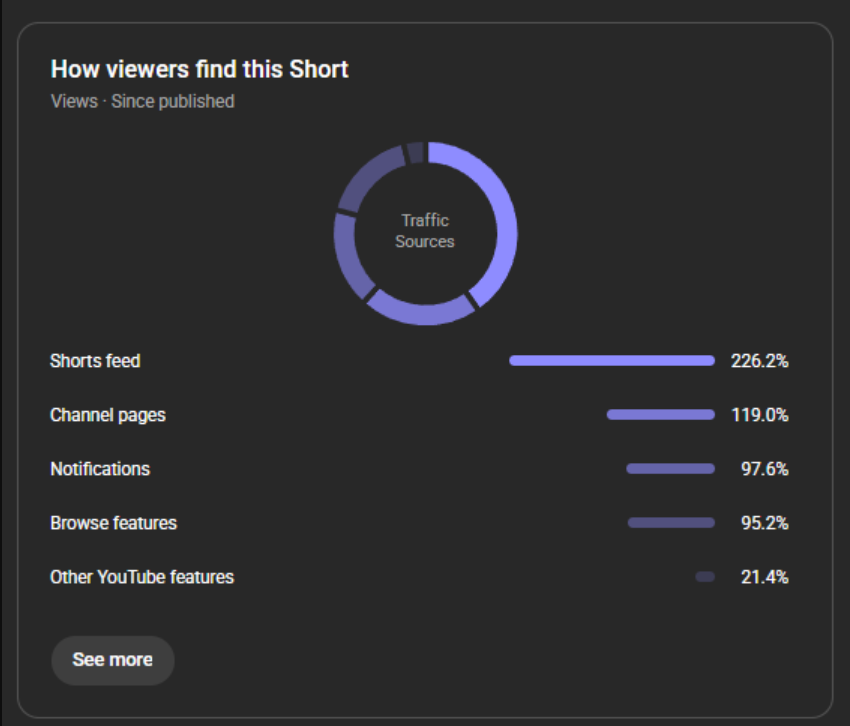
Task: Click the Channel pages progress bar
Action: (661, 415)
